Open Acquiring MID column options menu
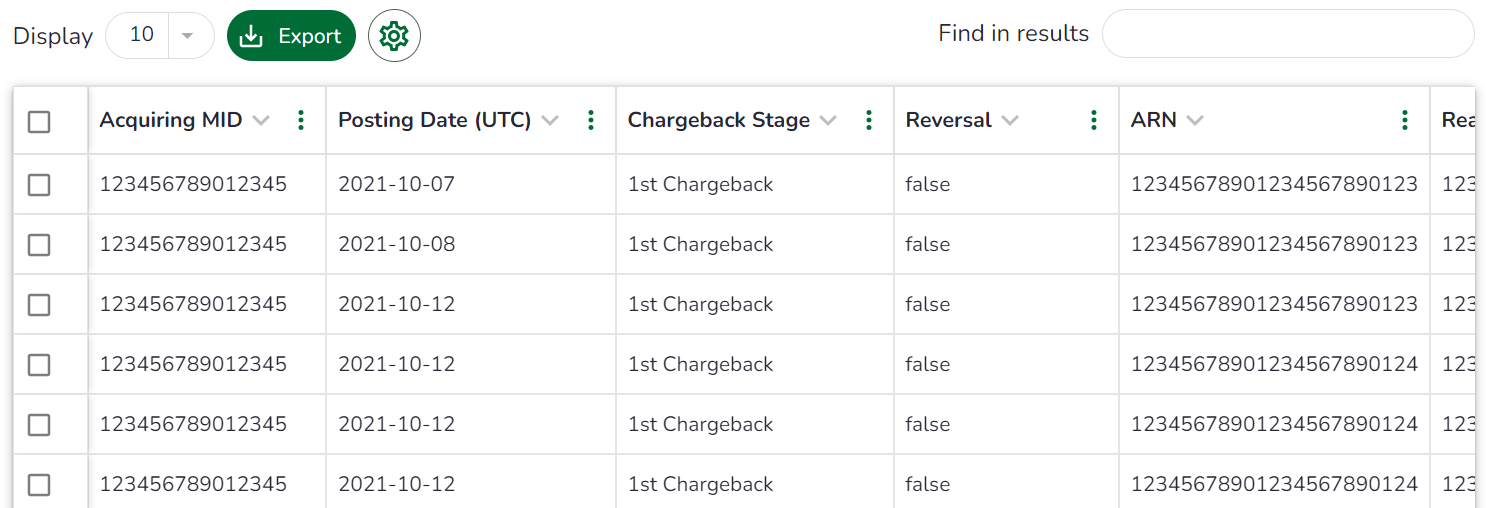The image size is (1486, 508). 301,120
